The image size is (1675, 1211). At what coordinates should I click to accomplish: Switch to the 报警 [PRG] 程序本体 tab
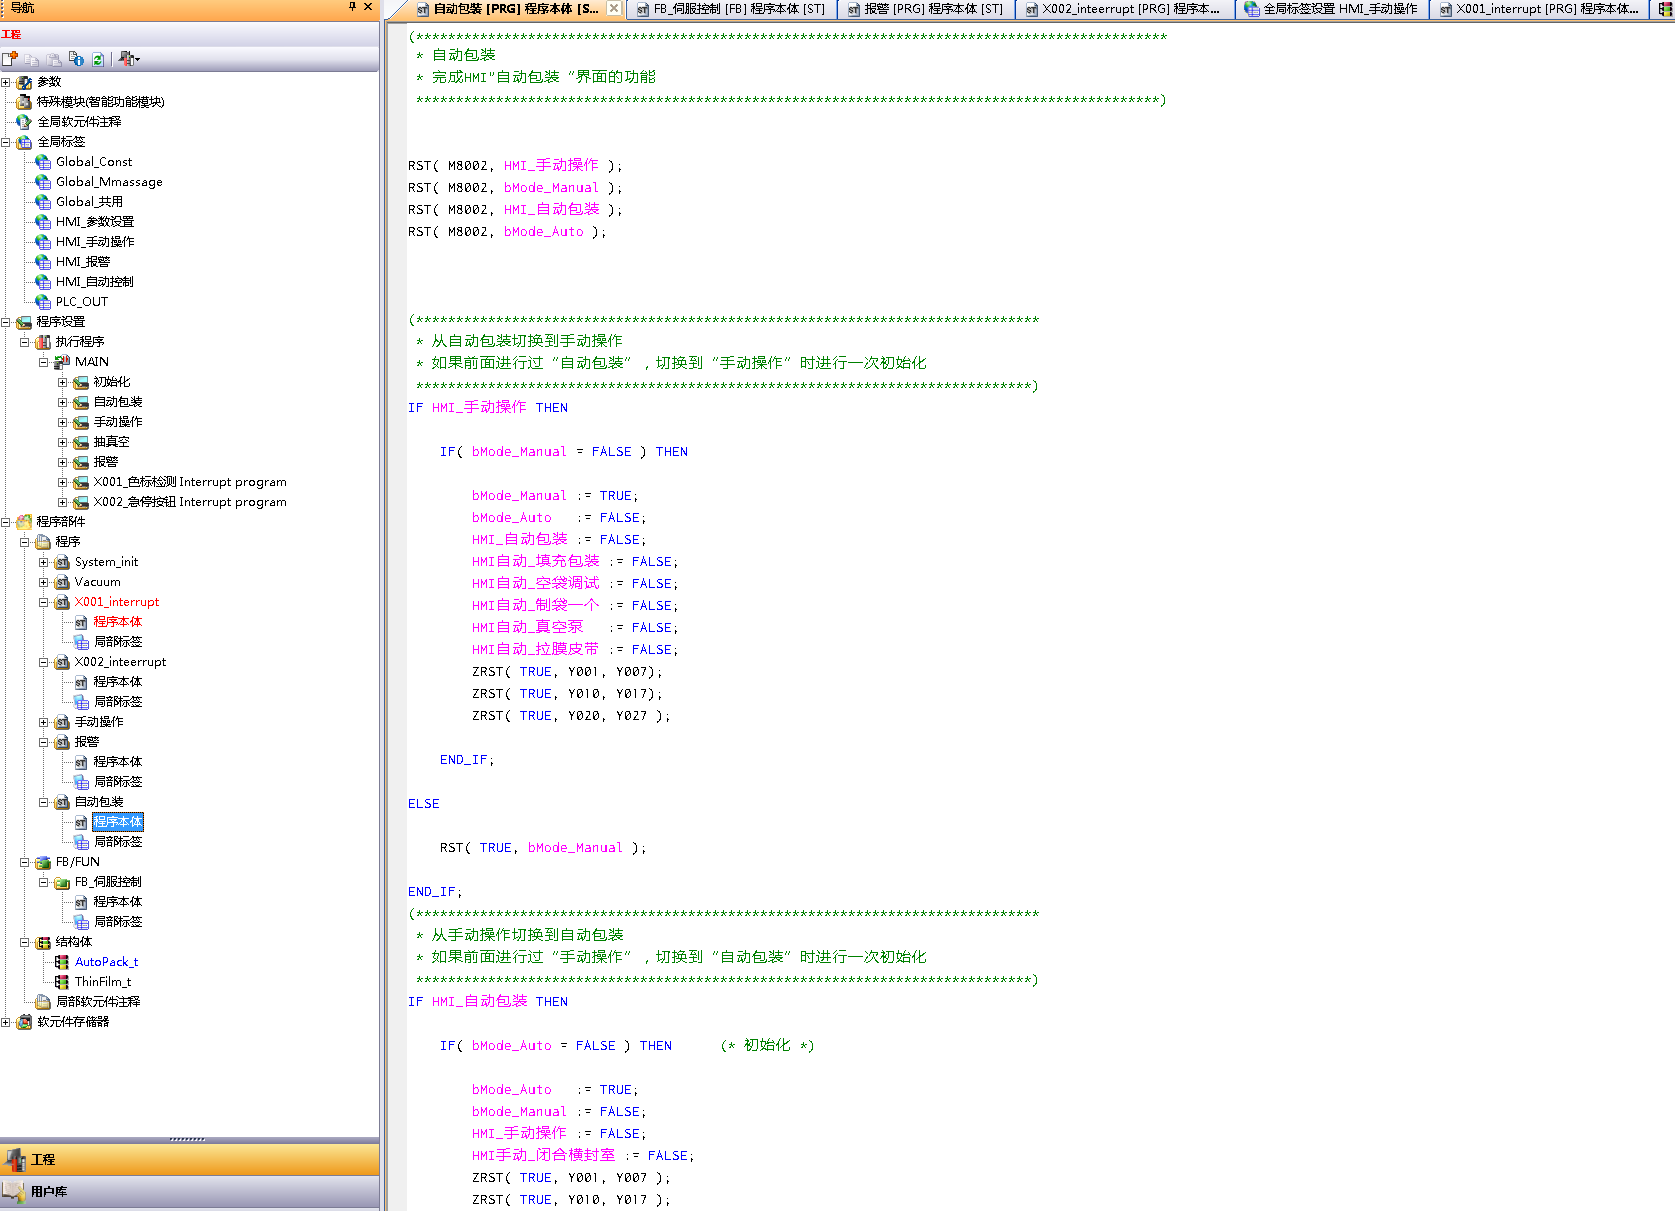click(926, 9)
